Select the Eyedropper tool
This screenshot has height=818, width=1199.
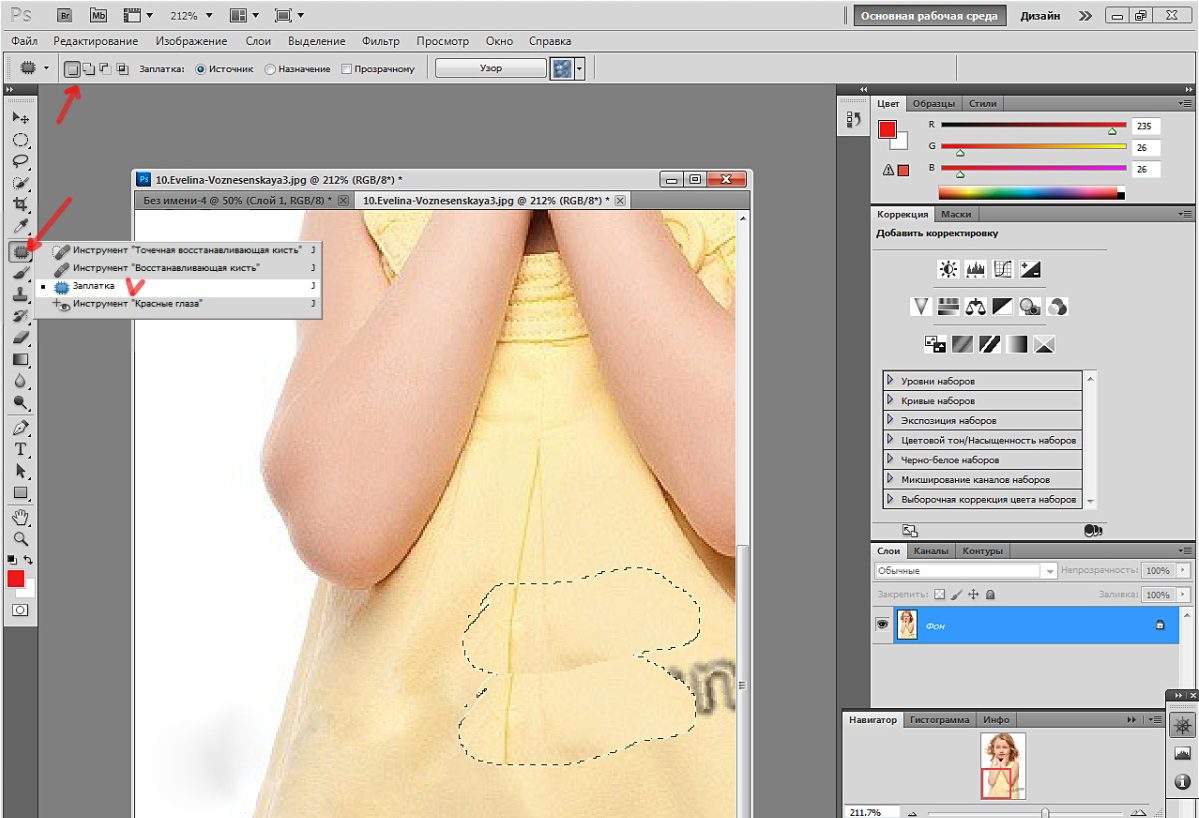pyautogui.click(x=21, y=226)
